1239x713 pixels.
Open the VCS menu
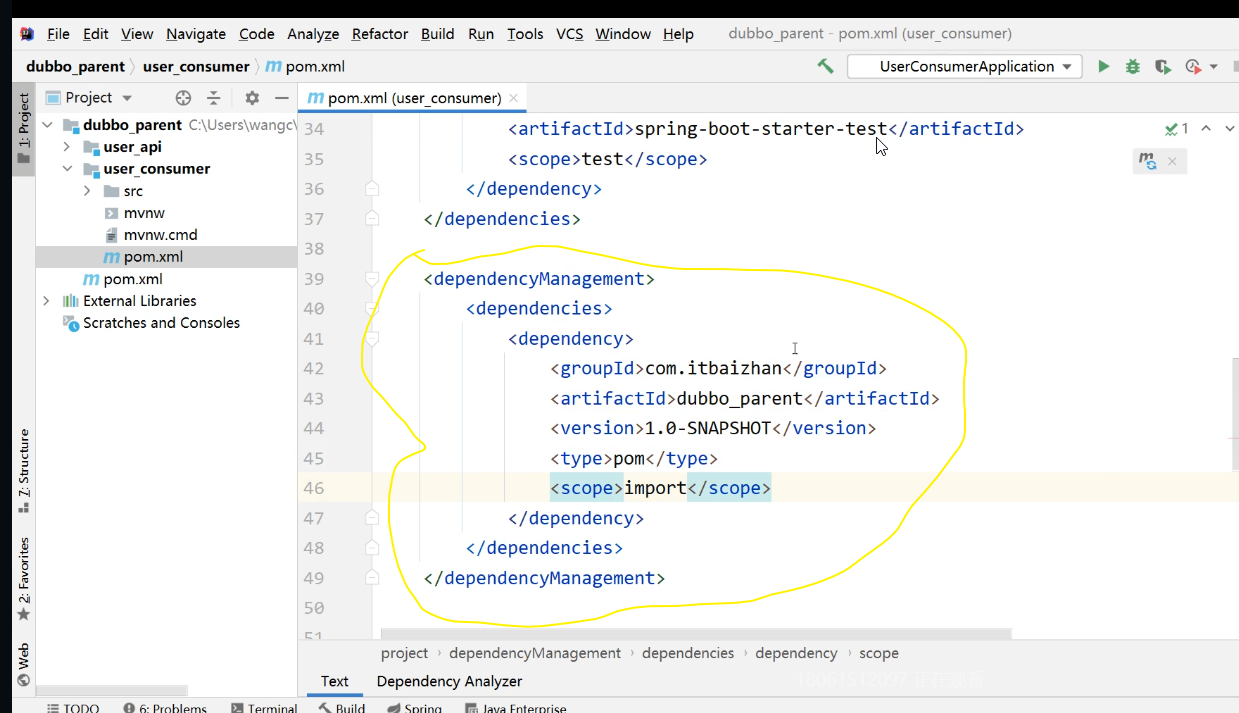(569, 34)
